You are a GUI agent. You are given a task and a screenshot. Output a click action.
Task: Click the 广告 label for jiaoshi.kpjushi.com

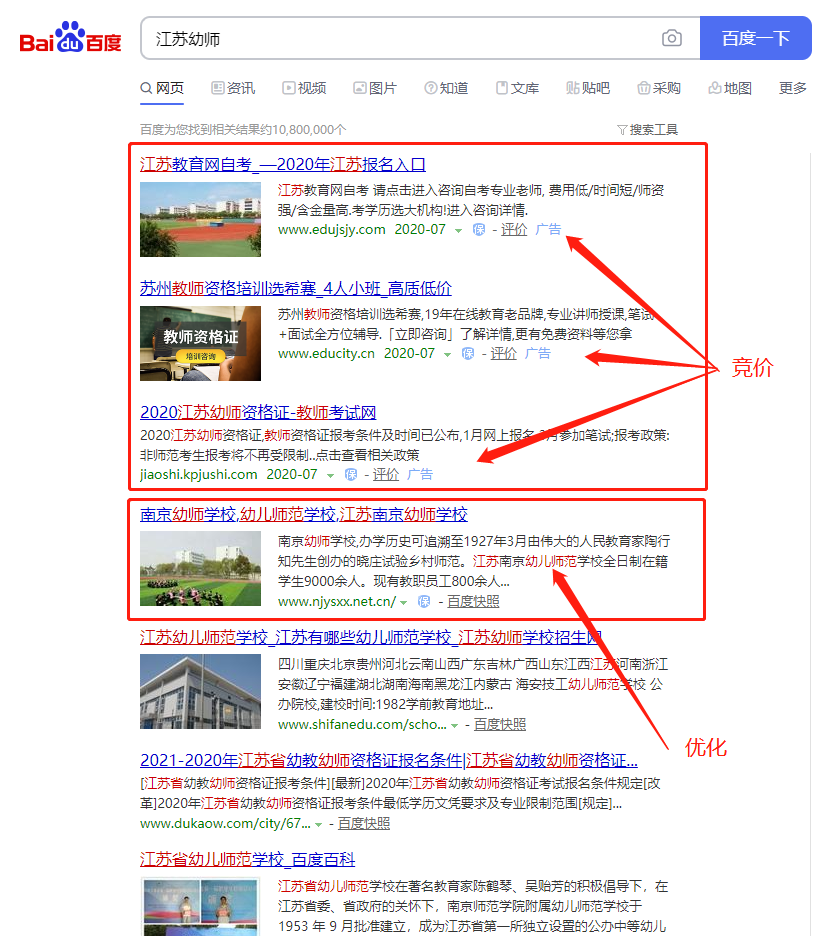[x=420, y=475]
